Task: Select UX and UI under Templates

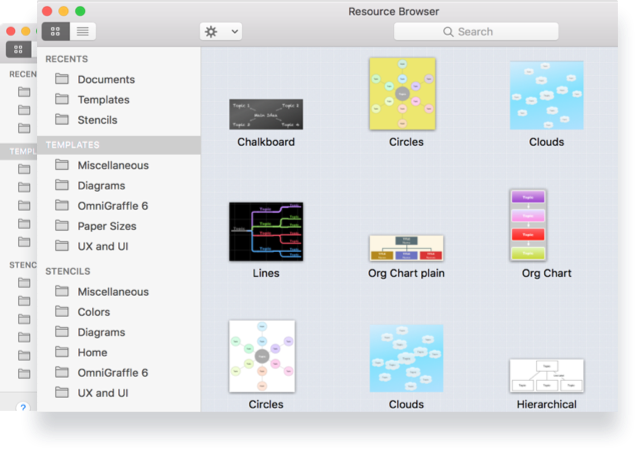Action: coord(119,247)
